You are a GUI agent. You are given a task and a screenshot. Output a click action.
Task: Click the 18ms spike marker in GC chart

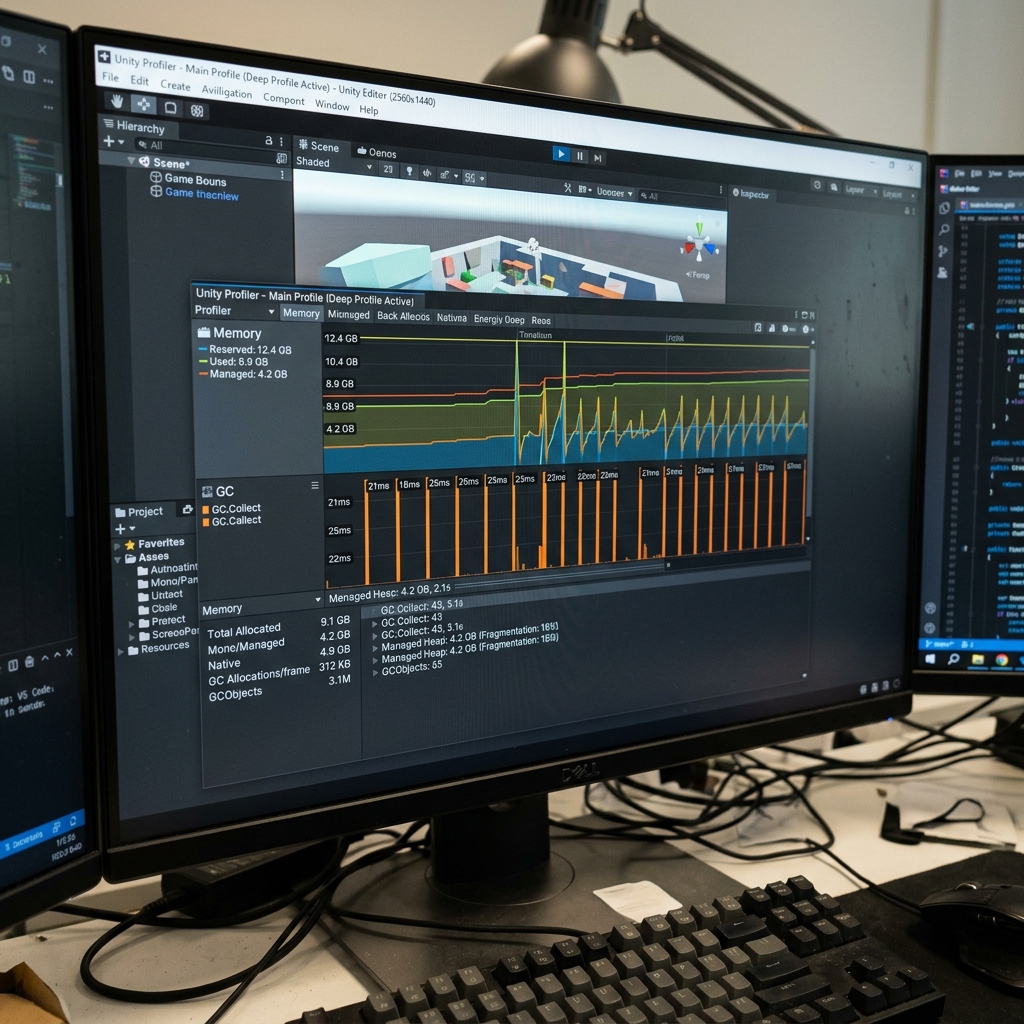(409, 485)
